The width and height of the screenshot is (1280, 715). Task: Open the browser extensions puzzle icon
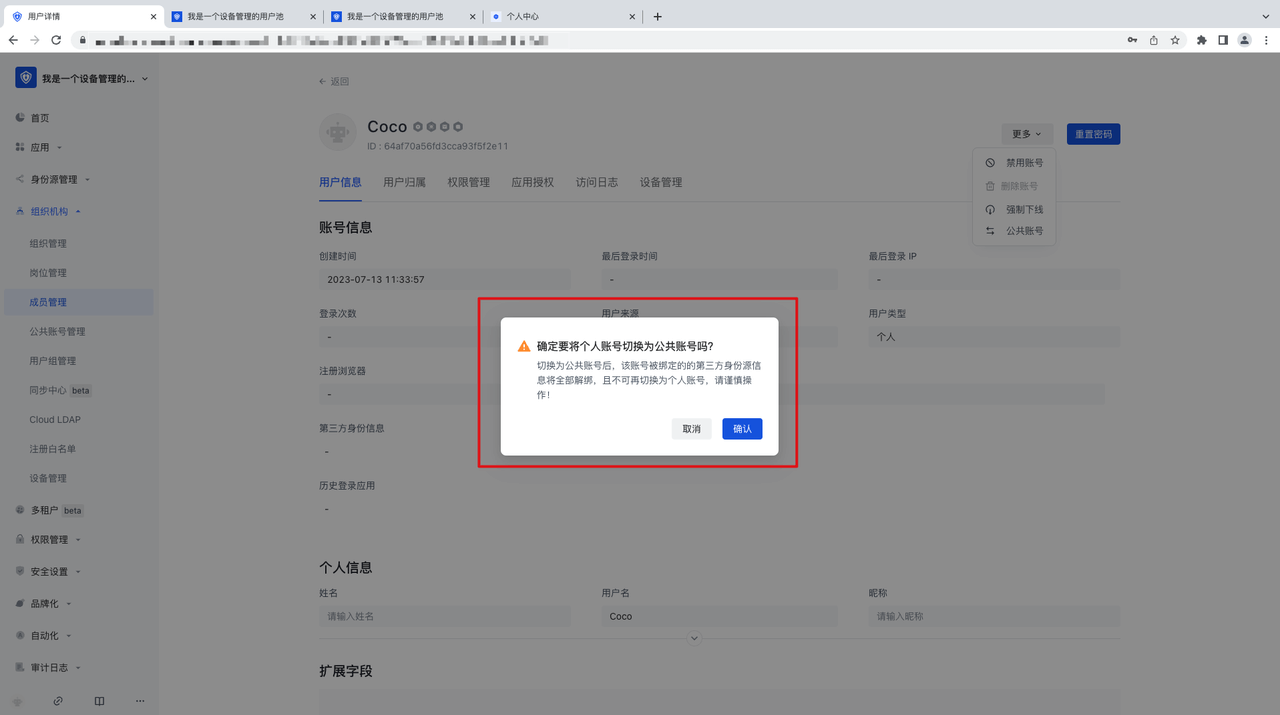pyautogui.click(x=1202, y=40)
